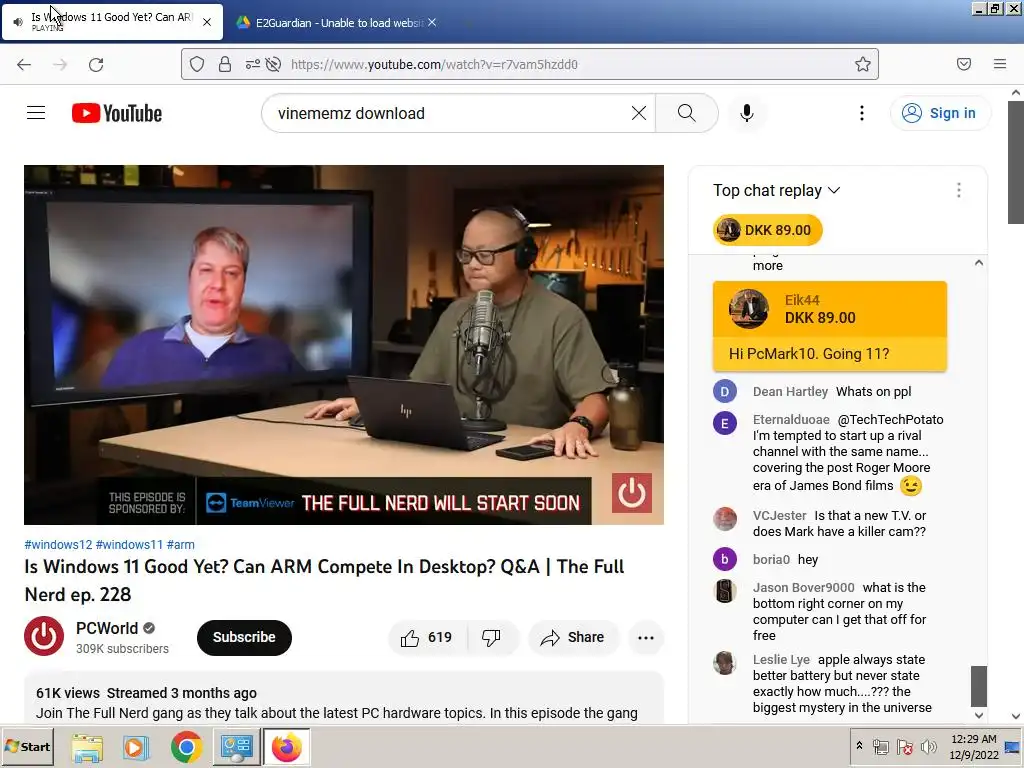Open the YouTube guide hamburger menu

(36, 113)
